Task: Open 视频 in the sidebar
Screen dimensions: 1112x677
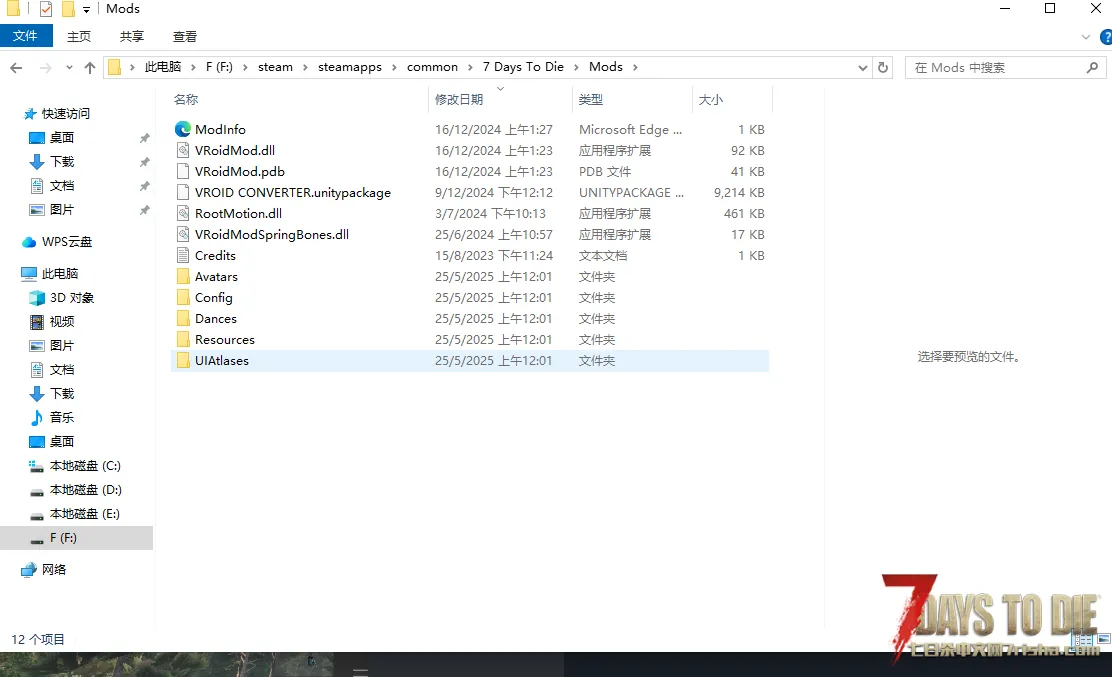Action: [x=52, y=321]
